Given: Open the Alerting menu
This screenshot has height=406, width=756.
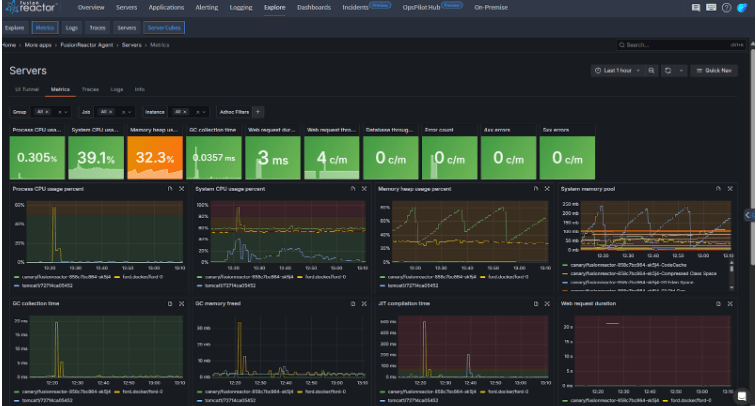Looking at the screenshot, I should (x=207, y=7).
